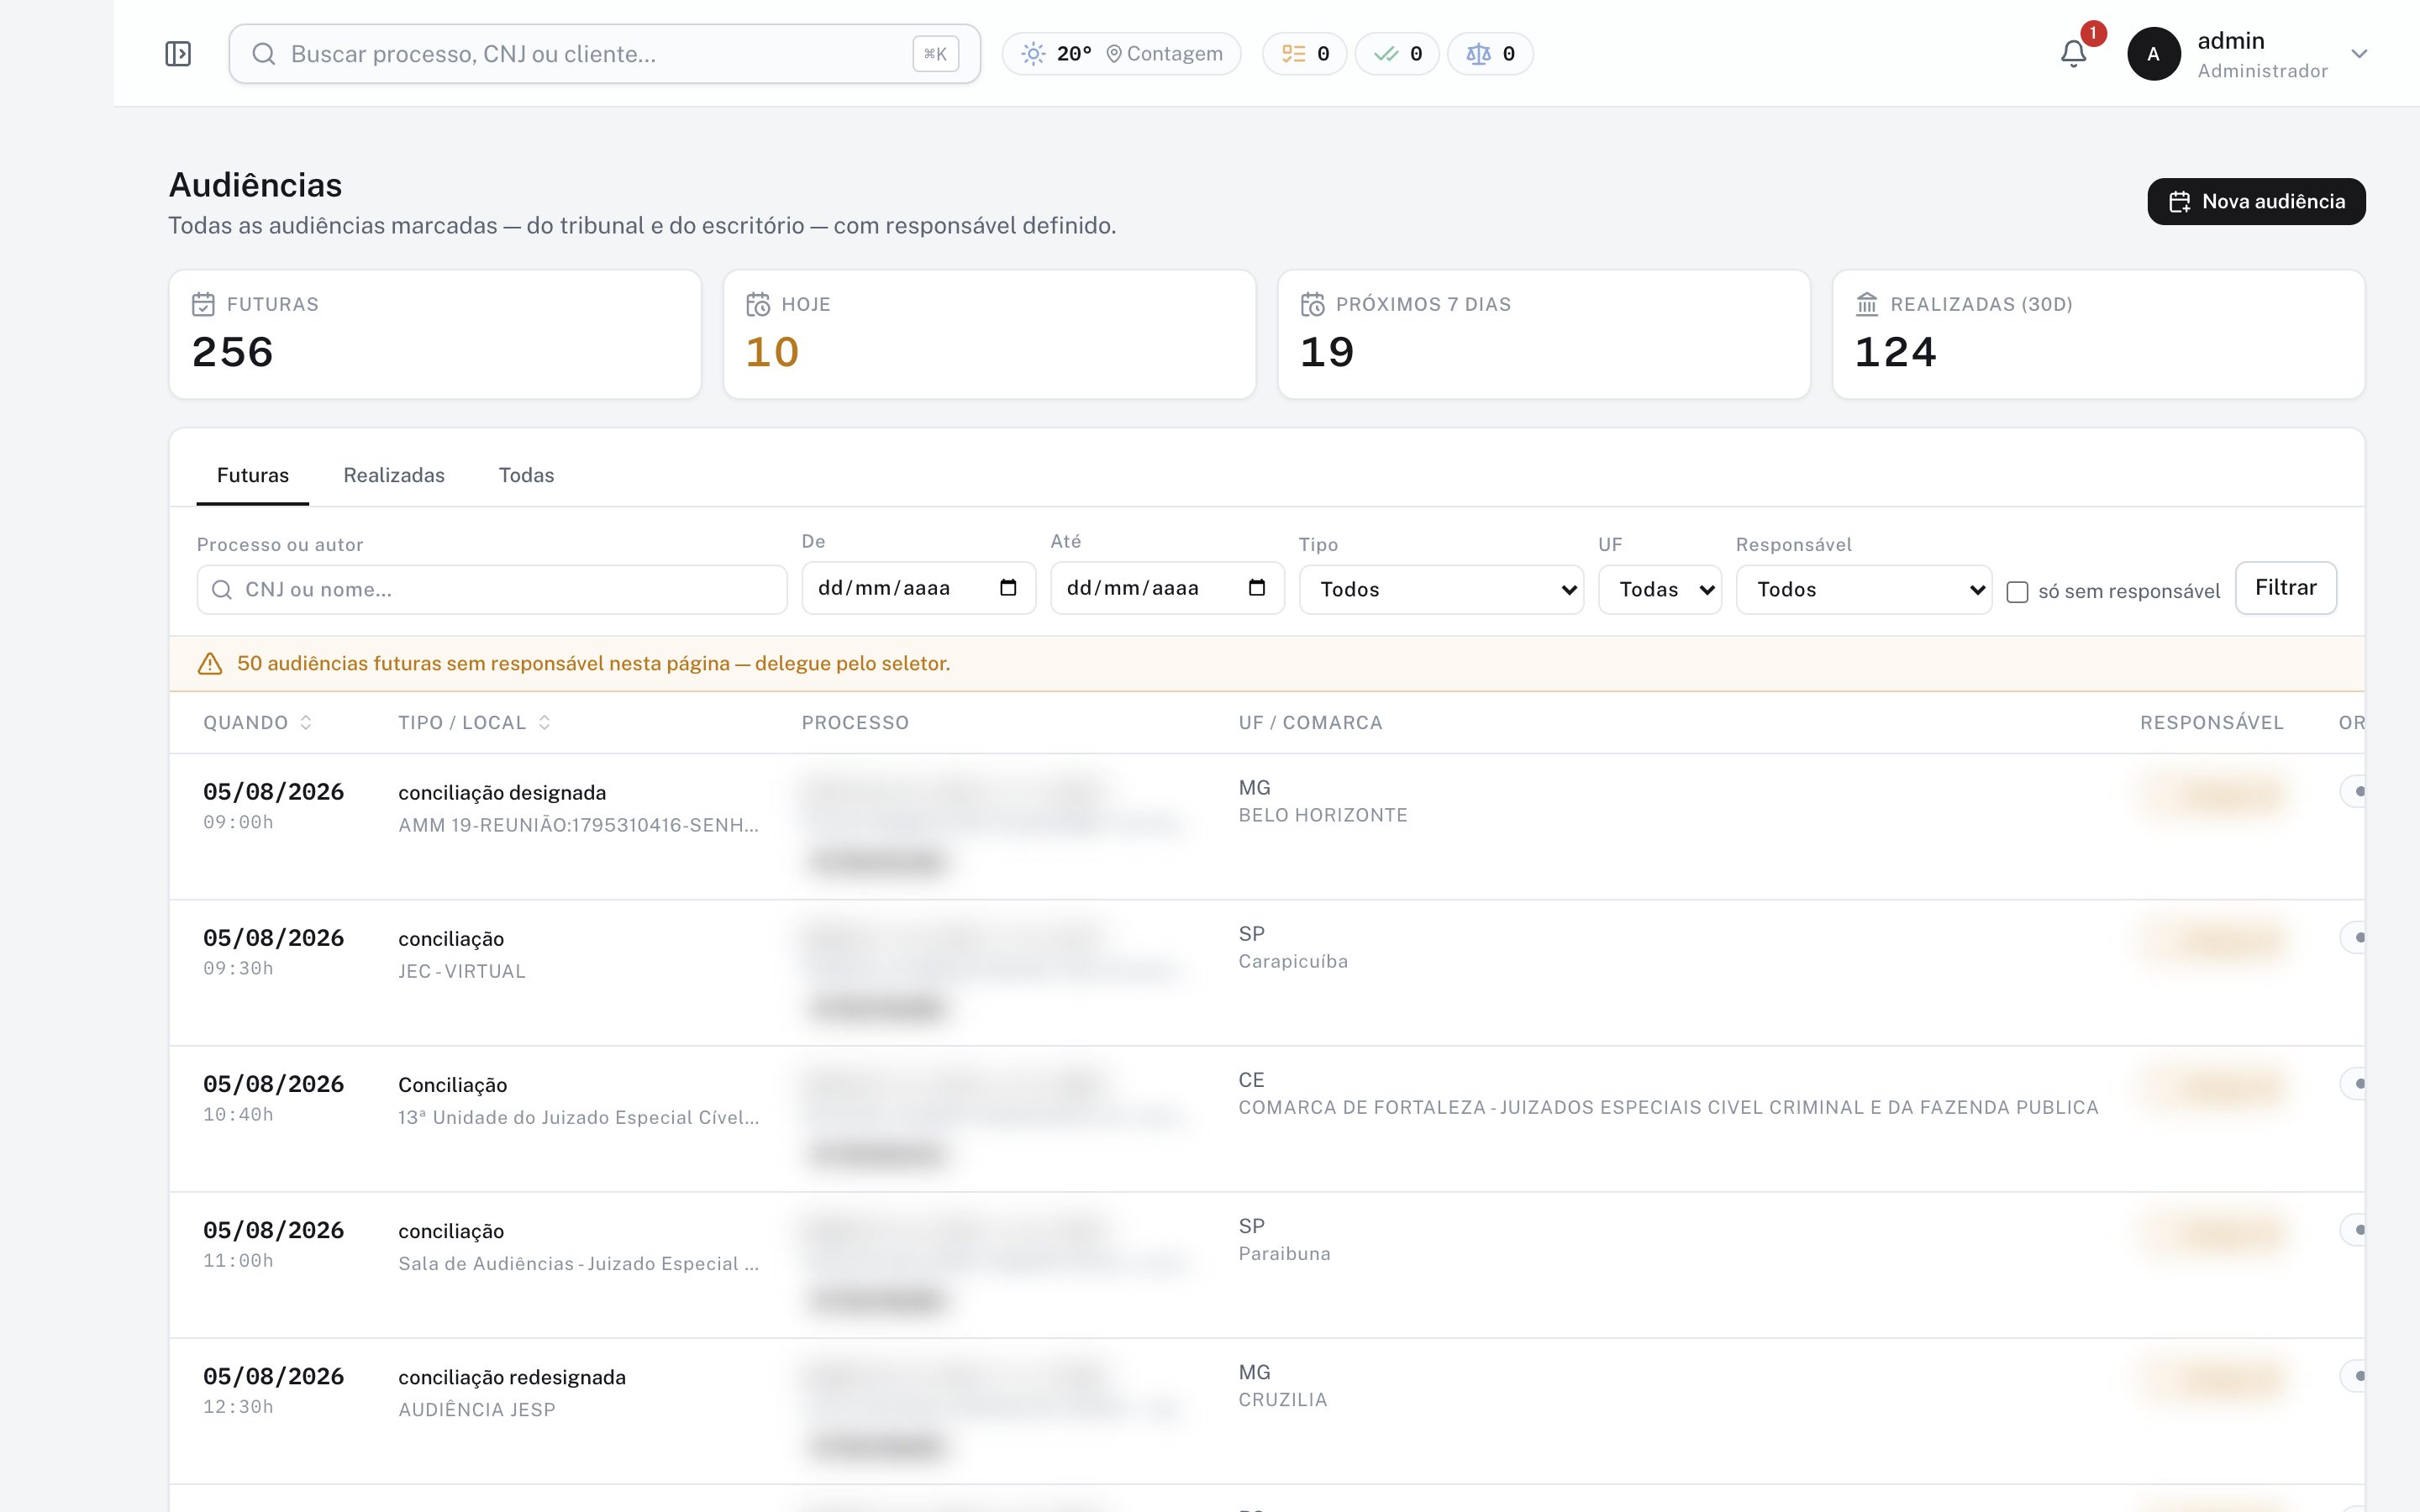This screenshot has height=1512, width=2420.
Task: Click the warning triangle in the alert banner
Action: click(x=210, y=664)
